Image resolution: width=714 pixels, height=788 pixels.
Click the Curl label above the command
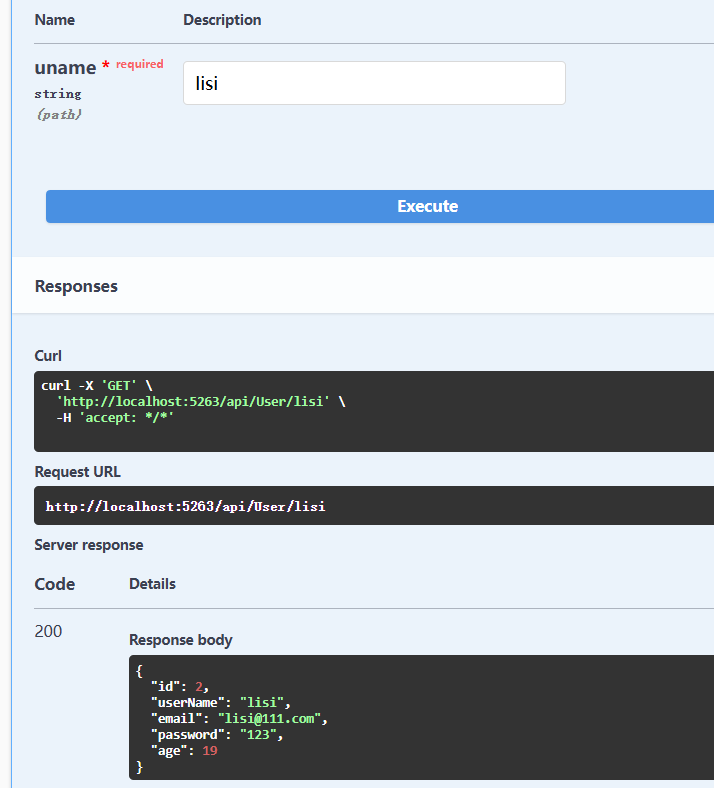click(x=48, y=356)
